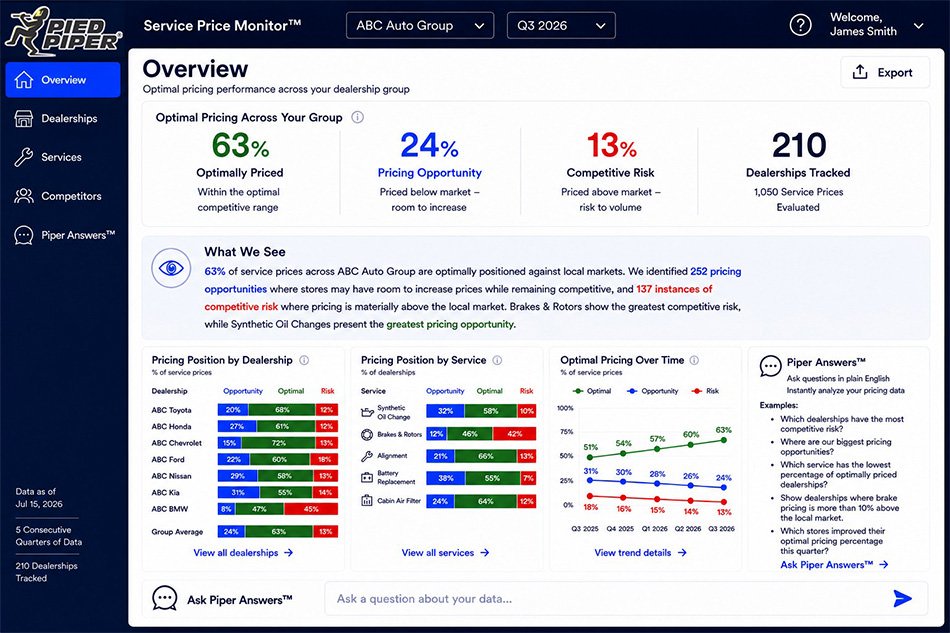
Task: Click the Alignment wrench icon
Action: [367, 456]
